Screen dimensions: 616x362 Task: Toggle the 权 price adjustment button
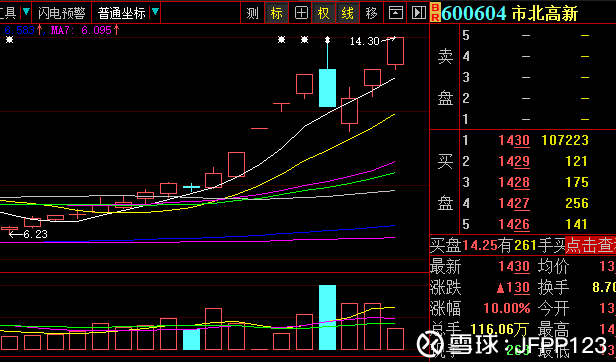pyautogui.click(x=324, y=13)
